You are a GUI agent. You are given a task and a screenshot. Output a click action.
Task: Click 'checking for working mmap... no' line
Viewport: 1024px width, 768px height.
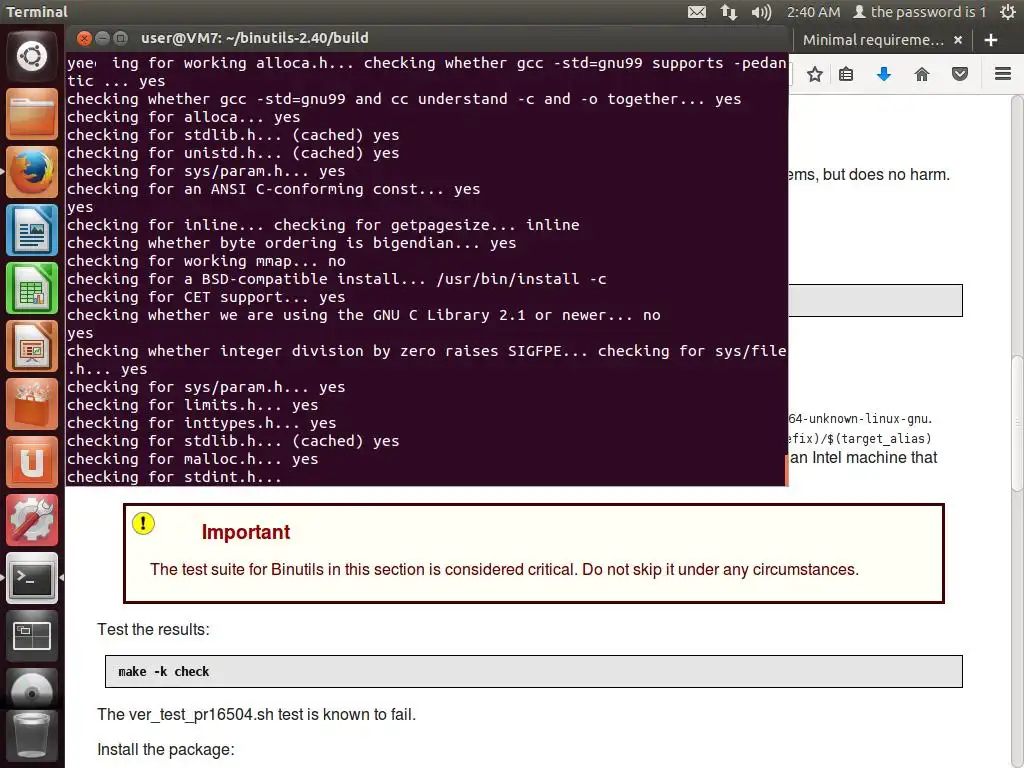pyautogui.click(x=206, y=261)
